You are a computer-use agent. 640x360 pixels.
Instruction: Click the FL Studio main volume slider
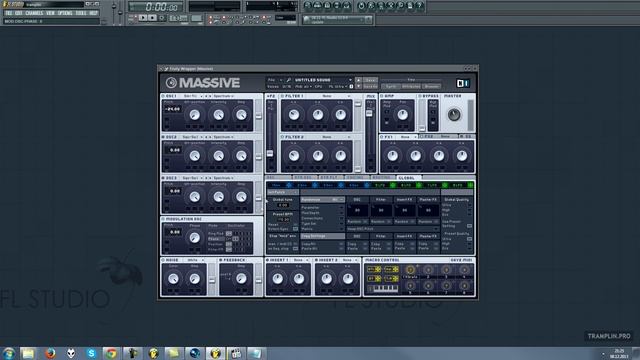pyautogui.click(x=114, y=7)
